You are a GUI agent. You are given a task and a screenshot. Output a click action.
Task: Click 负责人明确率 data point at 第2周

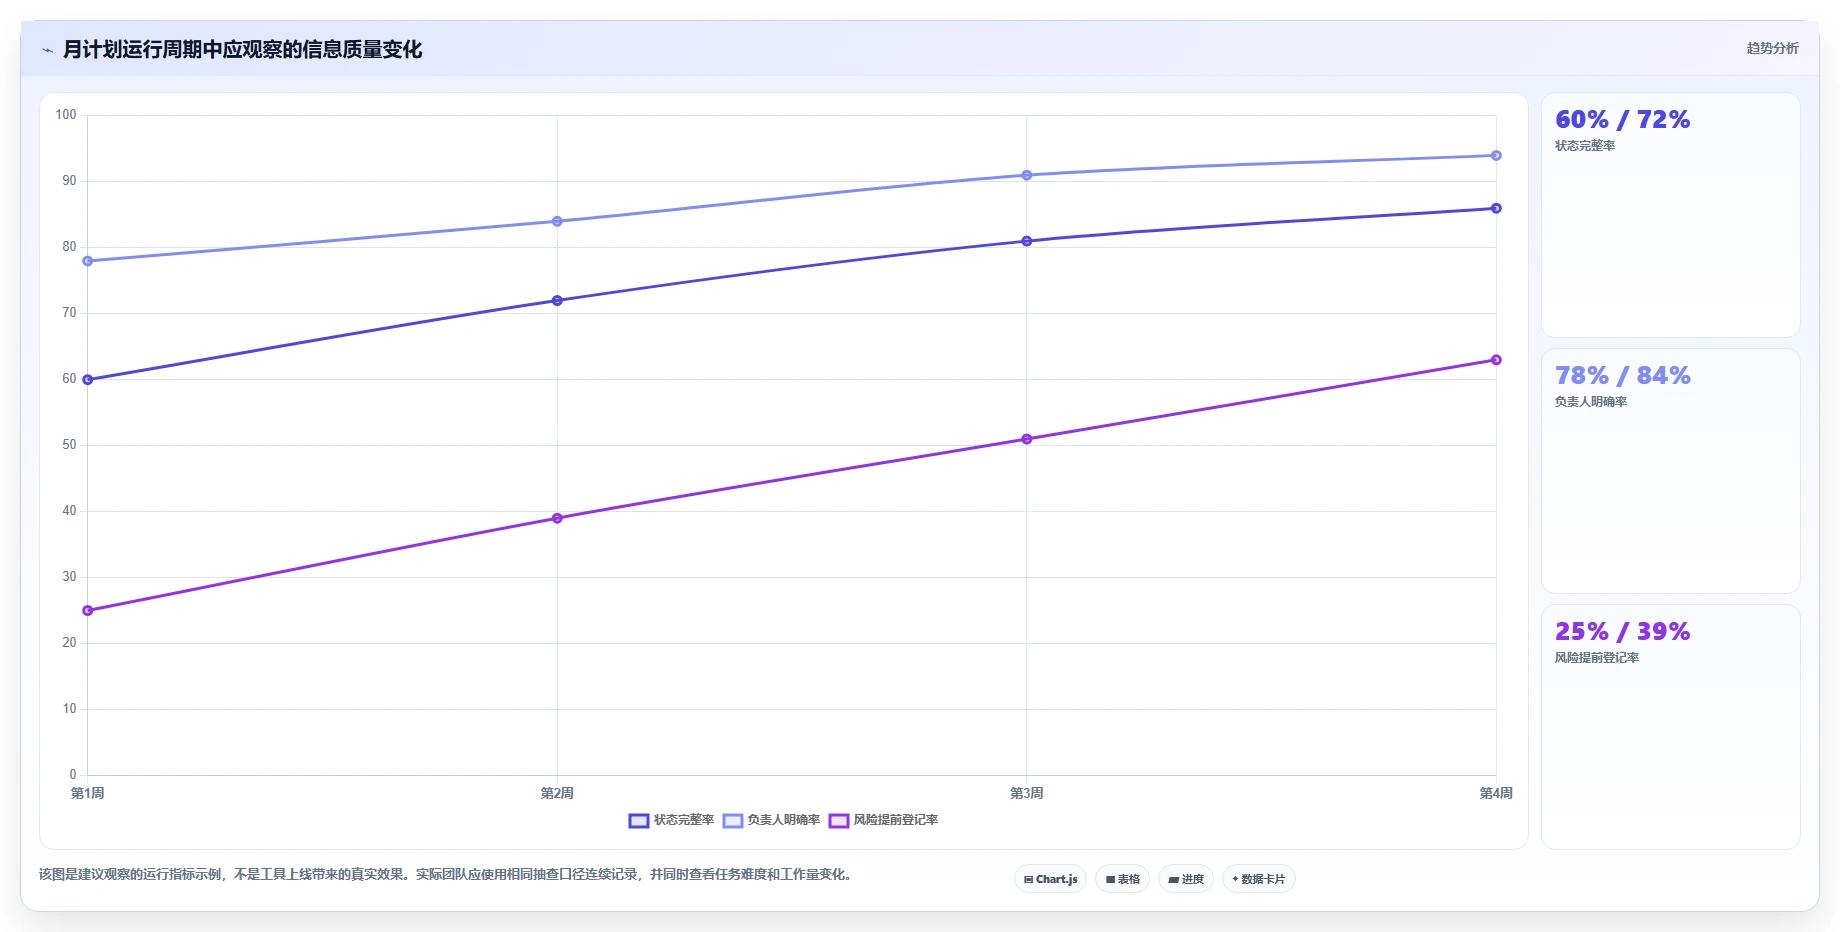557,221
